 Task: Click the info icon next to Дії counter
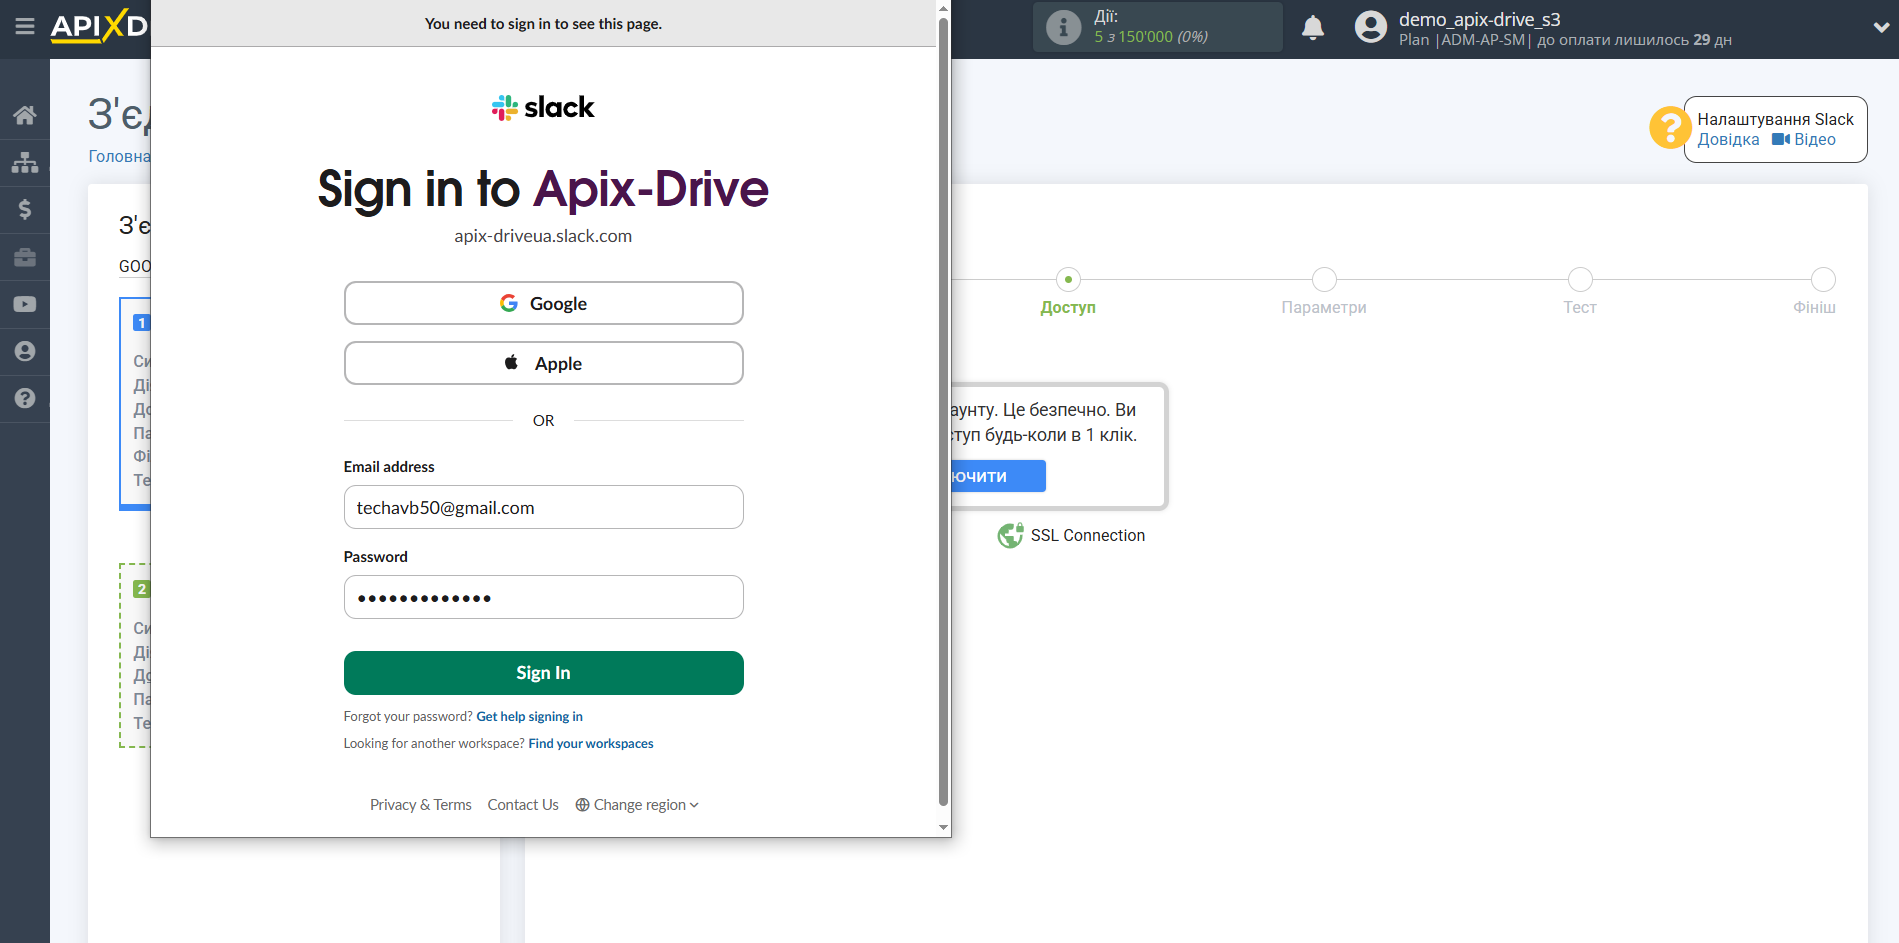1063,27
